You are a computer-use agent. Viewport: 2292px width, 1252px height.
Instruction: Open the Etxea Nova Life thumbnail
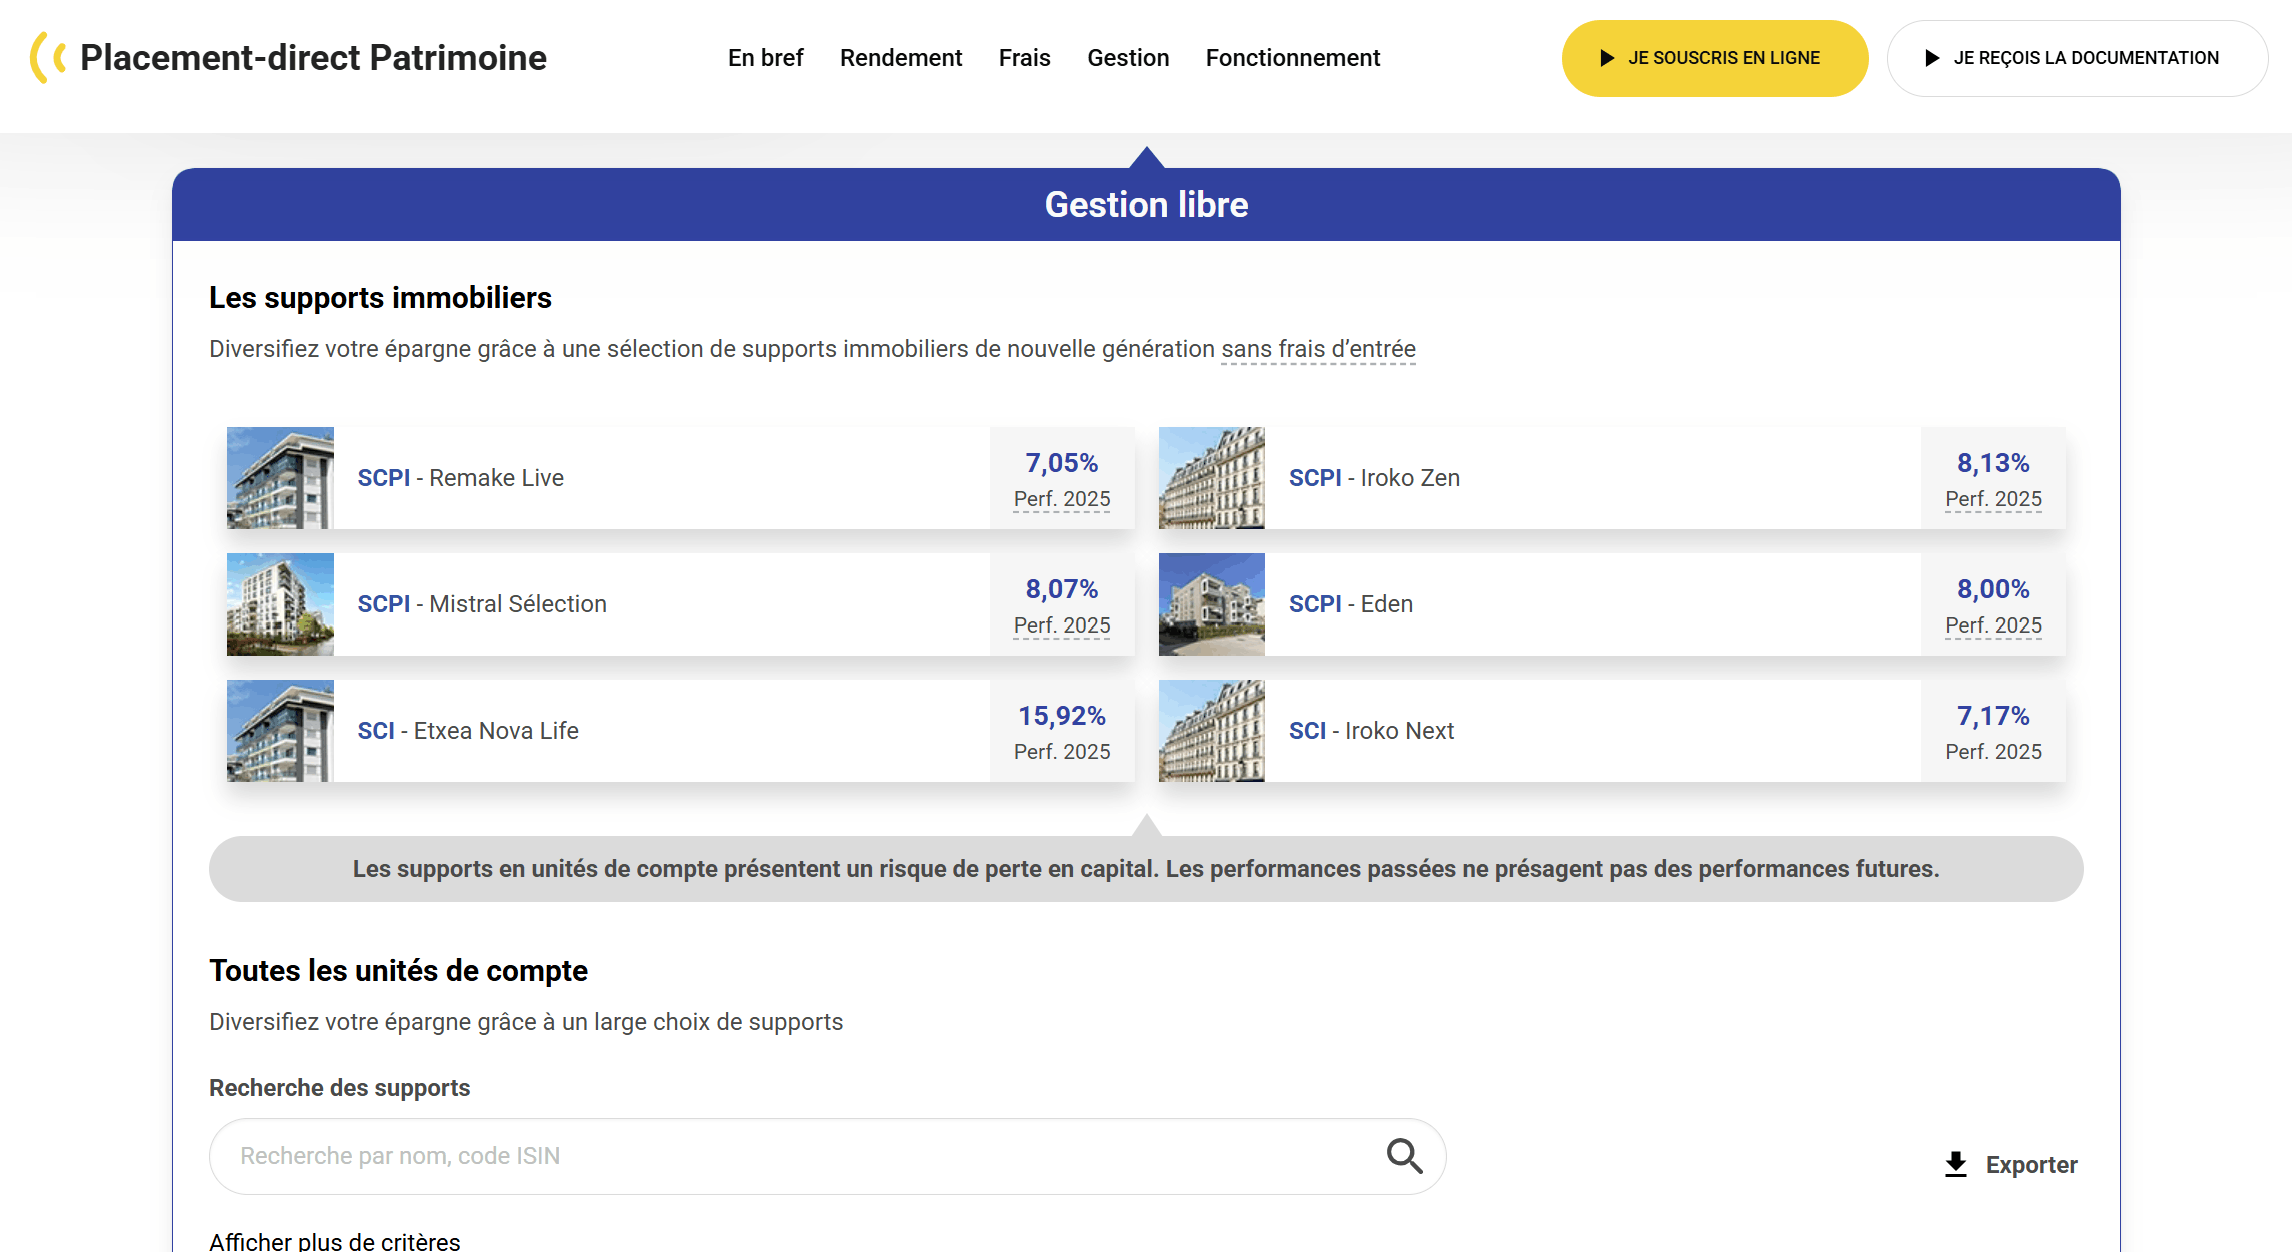point(280,731)
